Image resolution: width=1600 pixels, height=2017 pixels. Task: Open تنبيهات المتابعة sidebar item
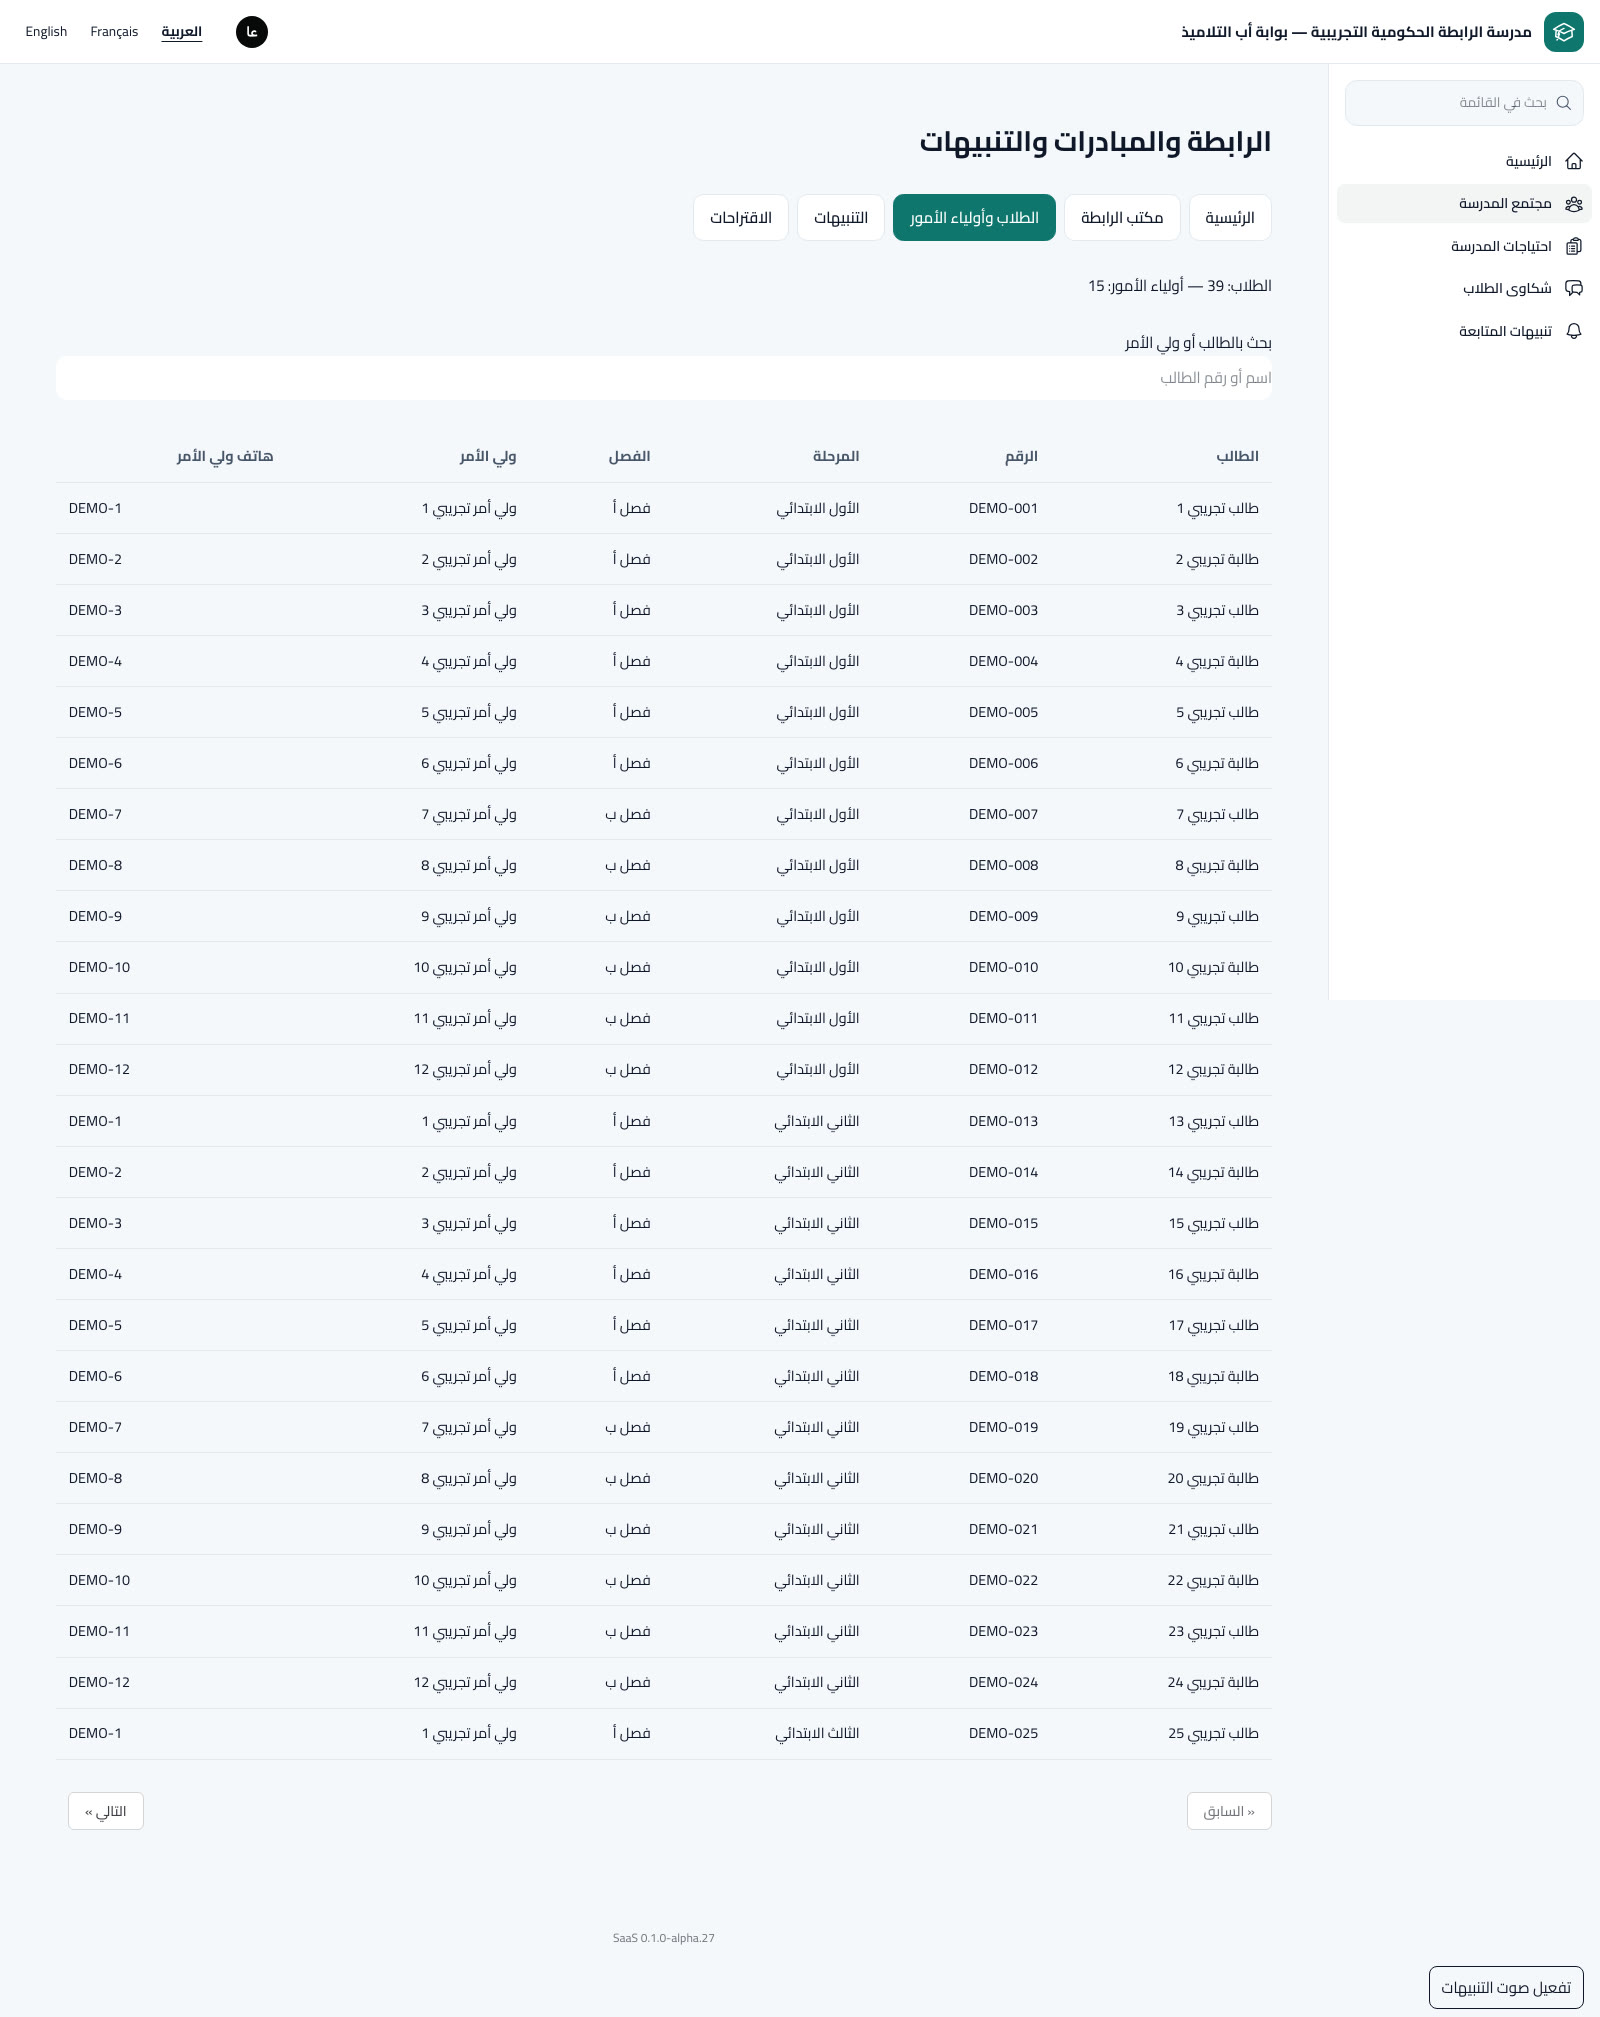click(x=1464, y=331)
